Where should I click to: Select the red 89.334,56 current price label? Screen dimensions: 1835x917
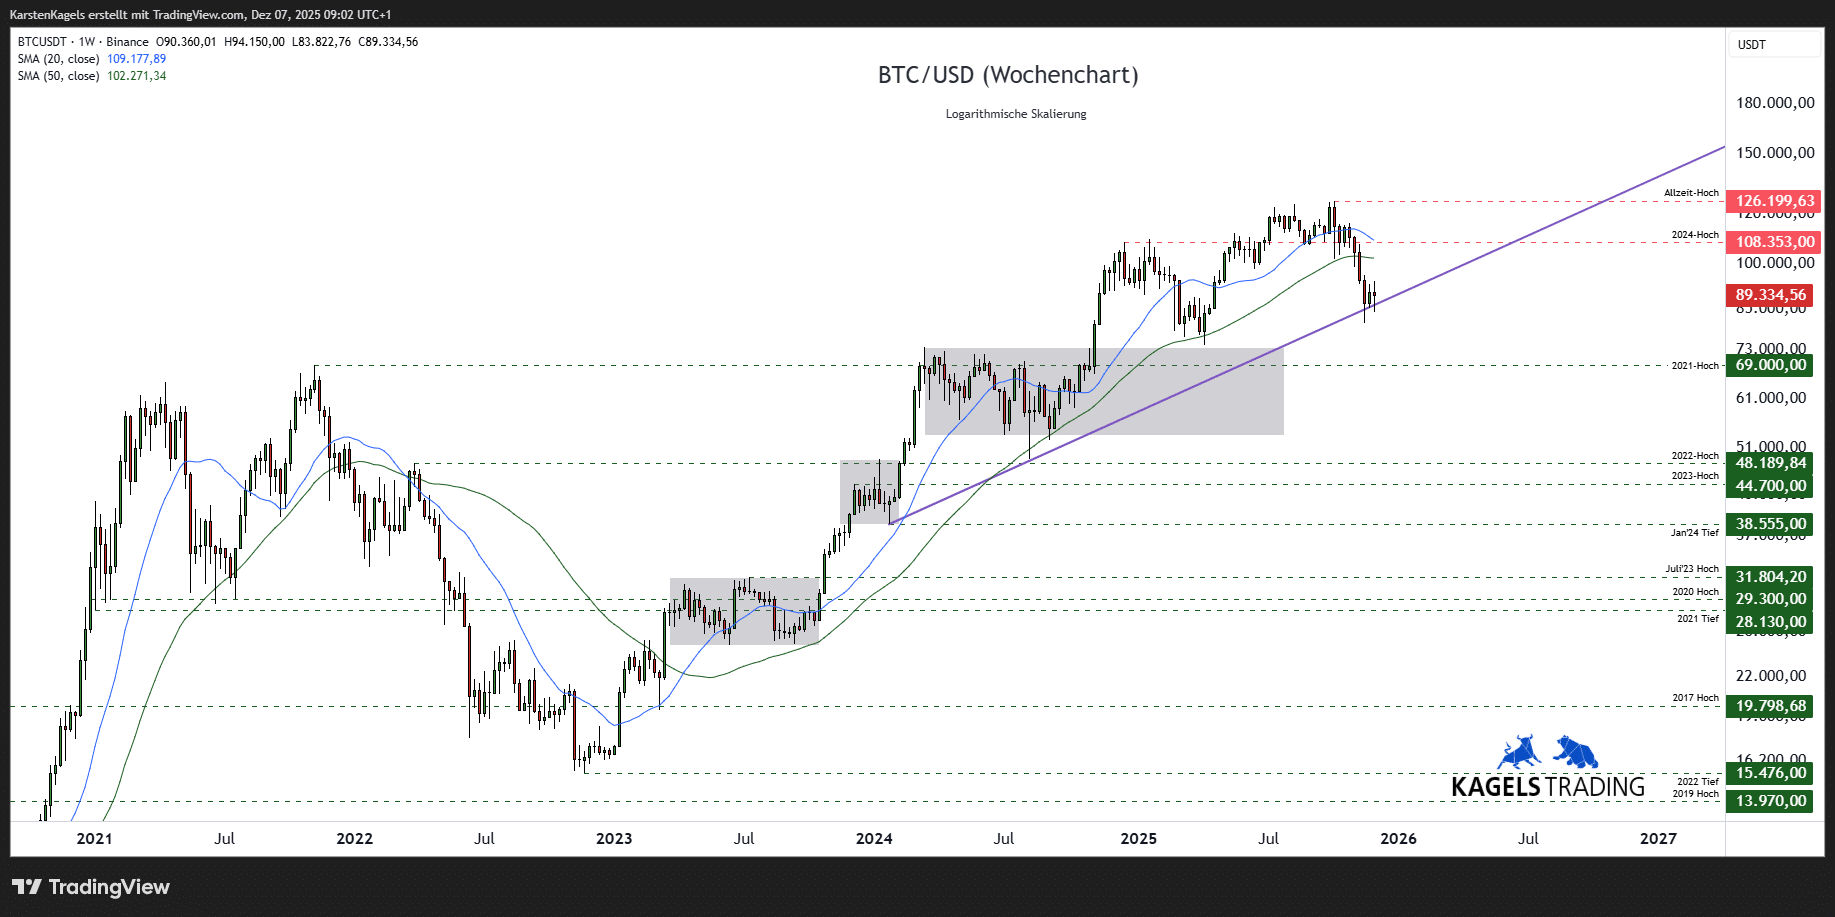pyautogui.click(x=1770, y=295)
